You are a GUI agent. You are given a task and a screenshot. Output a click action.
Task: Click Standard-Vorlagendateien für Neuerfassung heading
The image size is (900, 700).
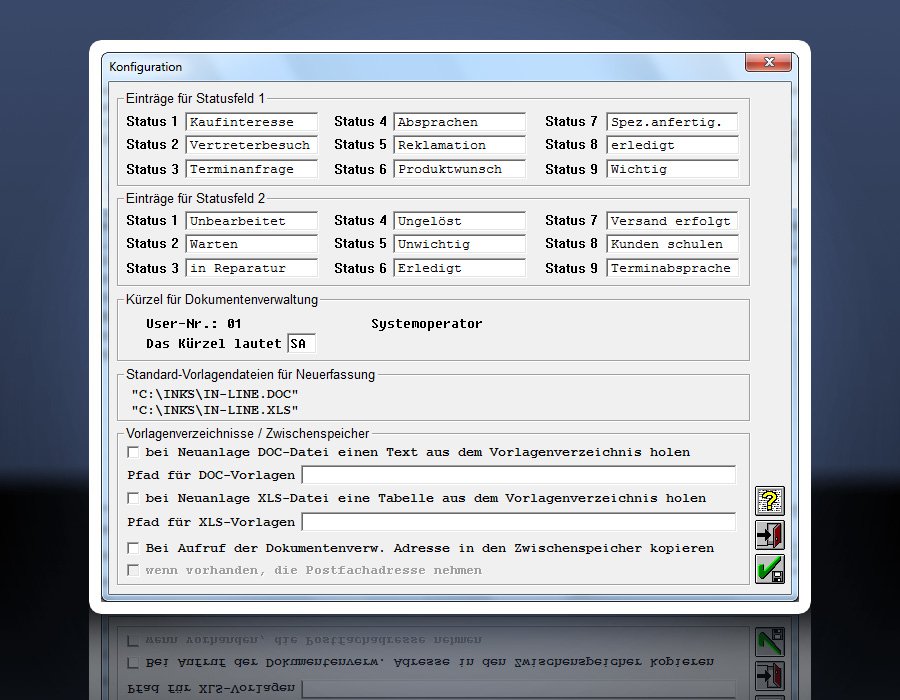click(250, 375)
